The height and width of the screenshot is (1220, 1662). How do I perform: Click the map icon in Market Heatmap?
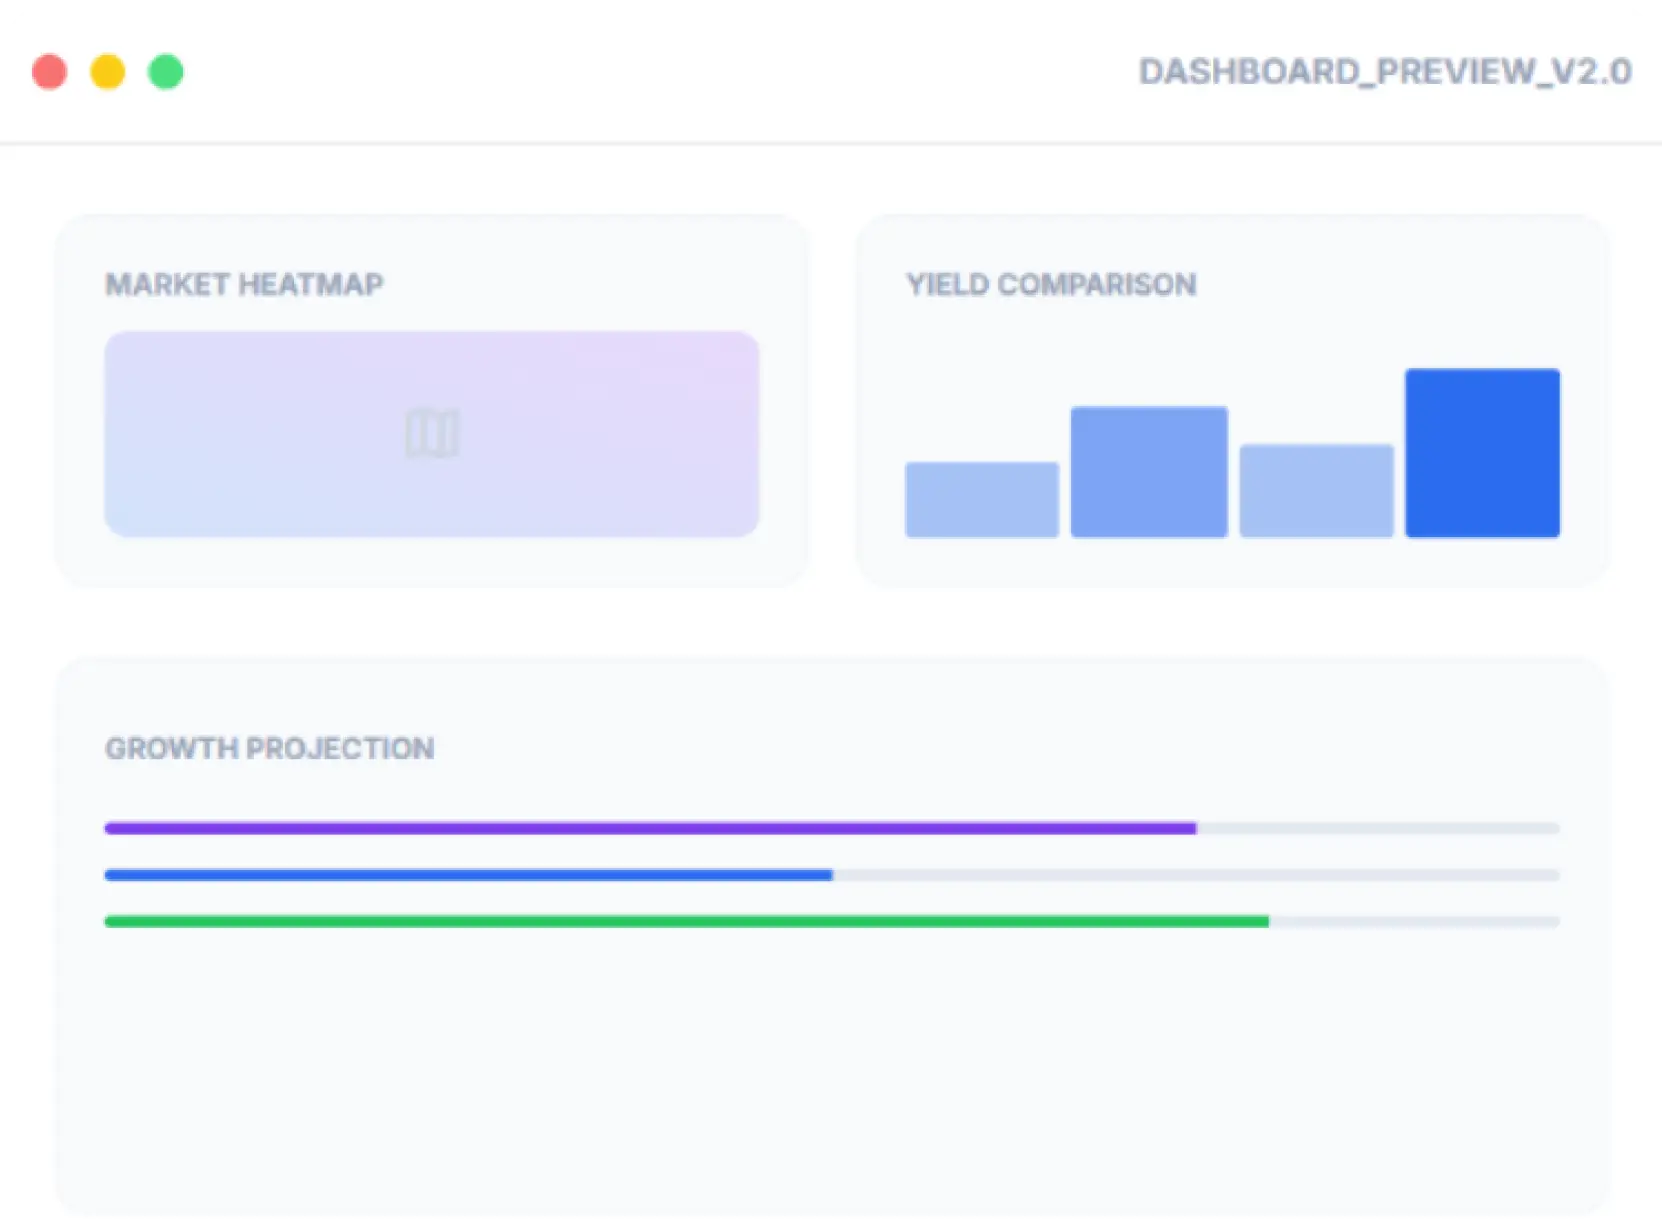432,434
